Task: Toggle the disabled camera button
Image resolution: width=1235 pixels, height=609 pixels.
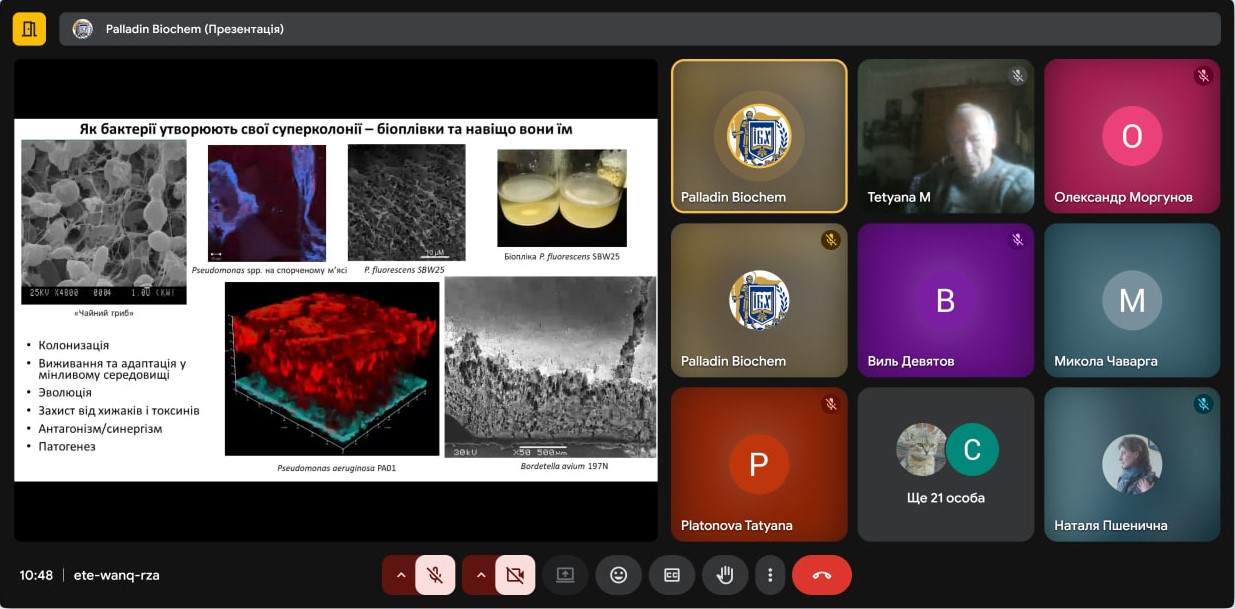Action: [515, 575]
